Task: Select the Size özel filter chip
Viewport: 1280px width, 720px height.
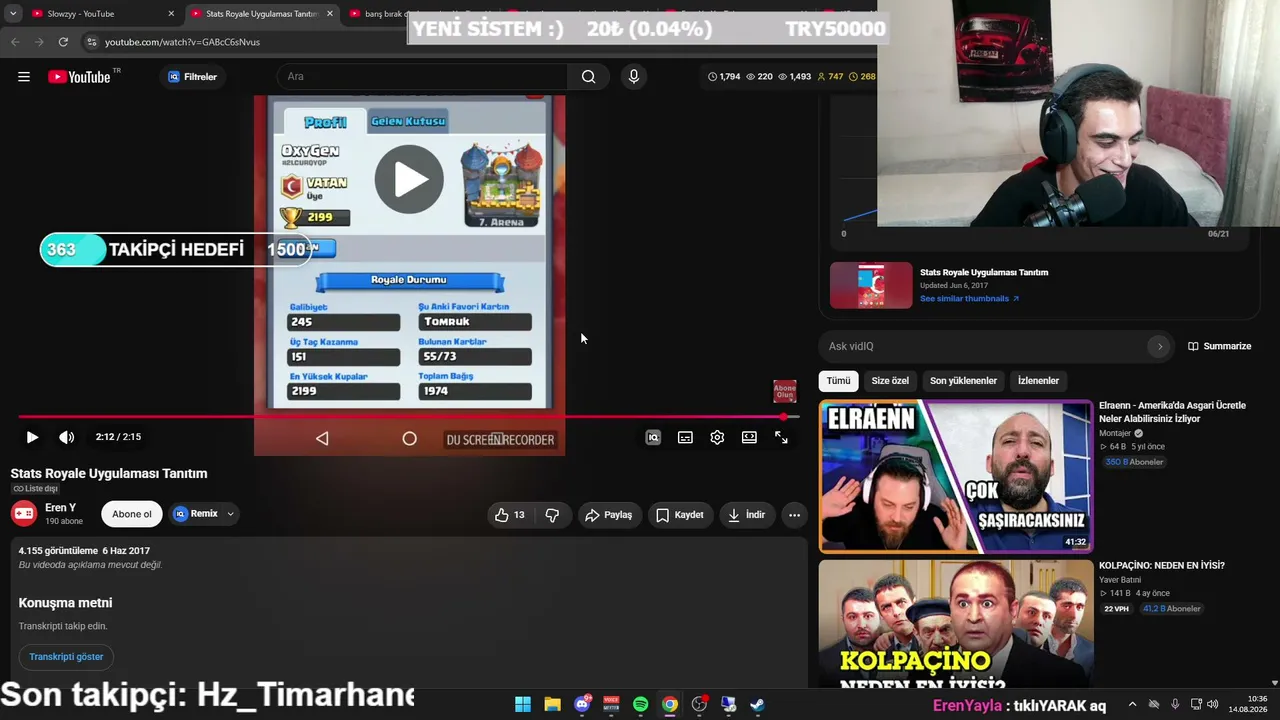Action: [890, 381]
